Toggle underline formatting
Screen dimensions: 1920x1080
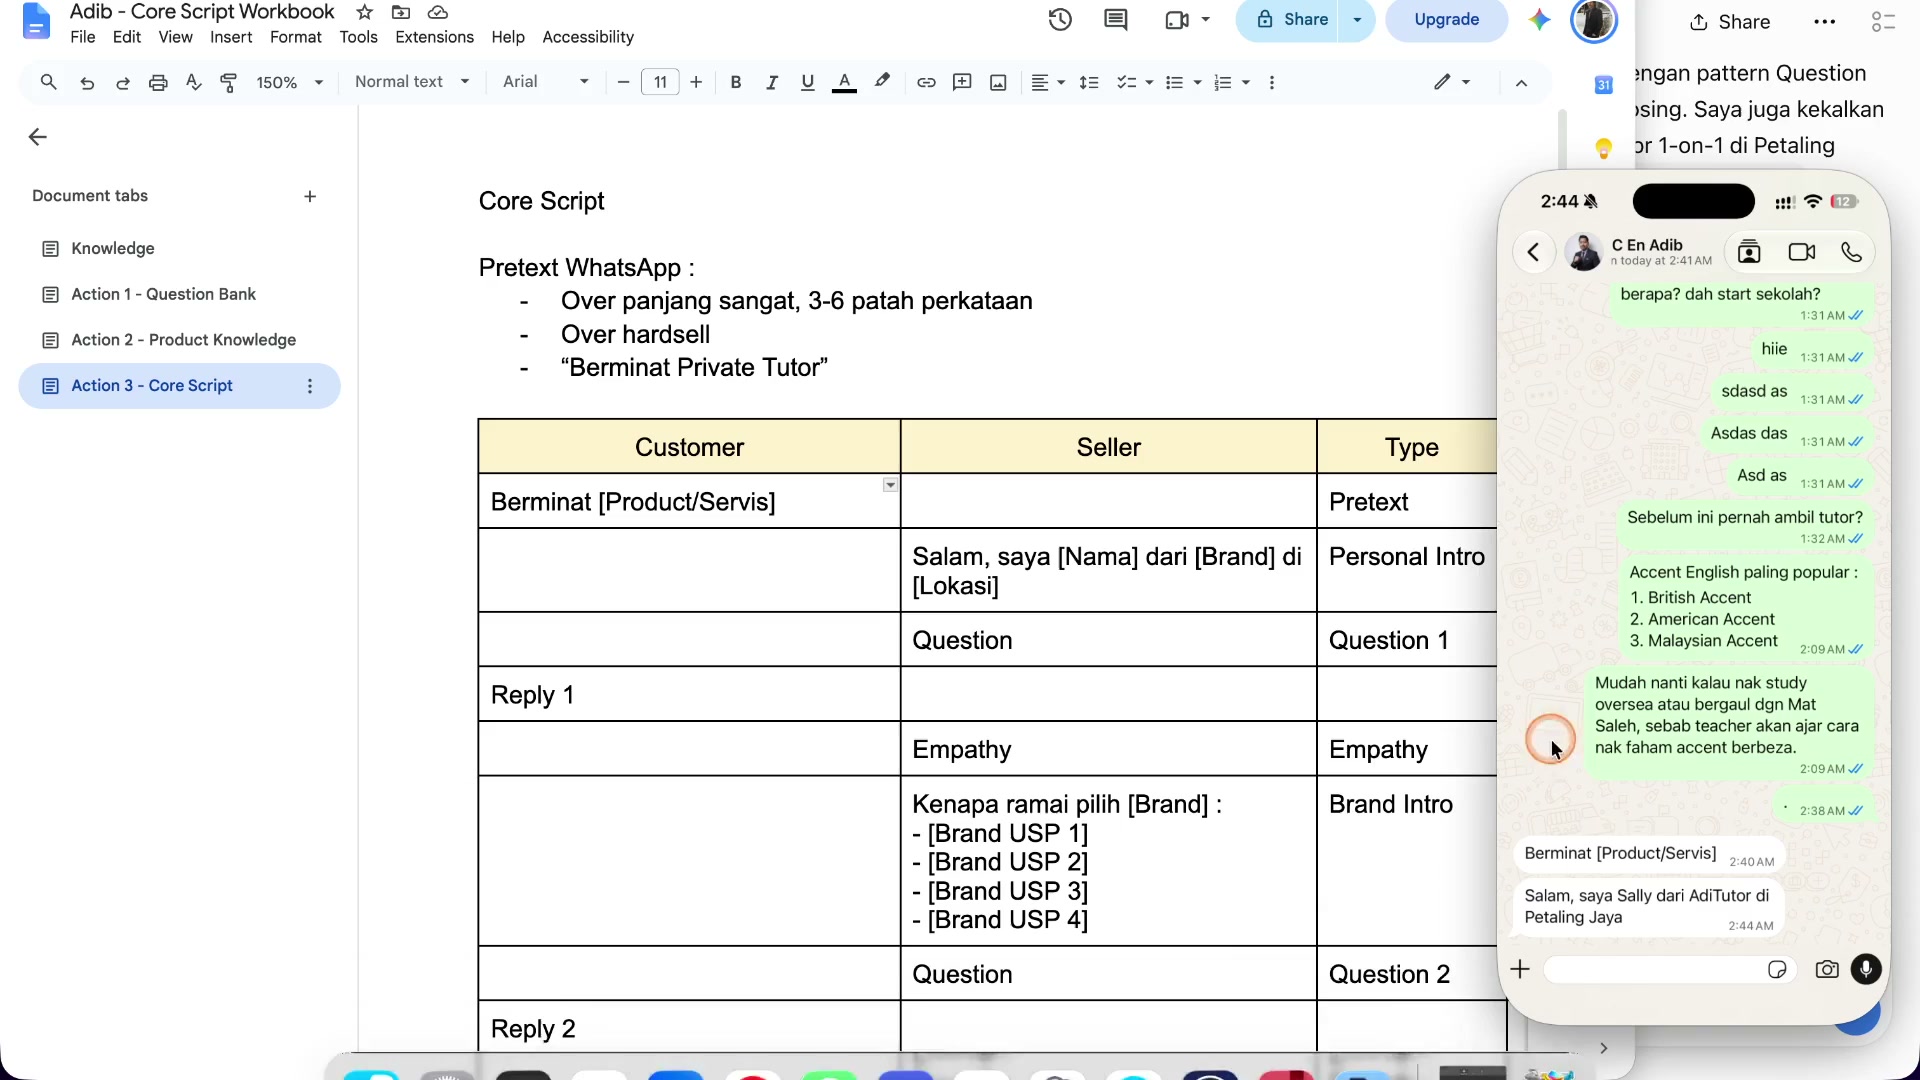(x=808, y=83)
